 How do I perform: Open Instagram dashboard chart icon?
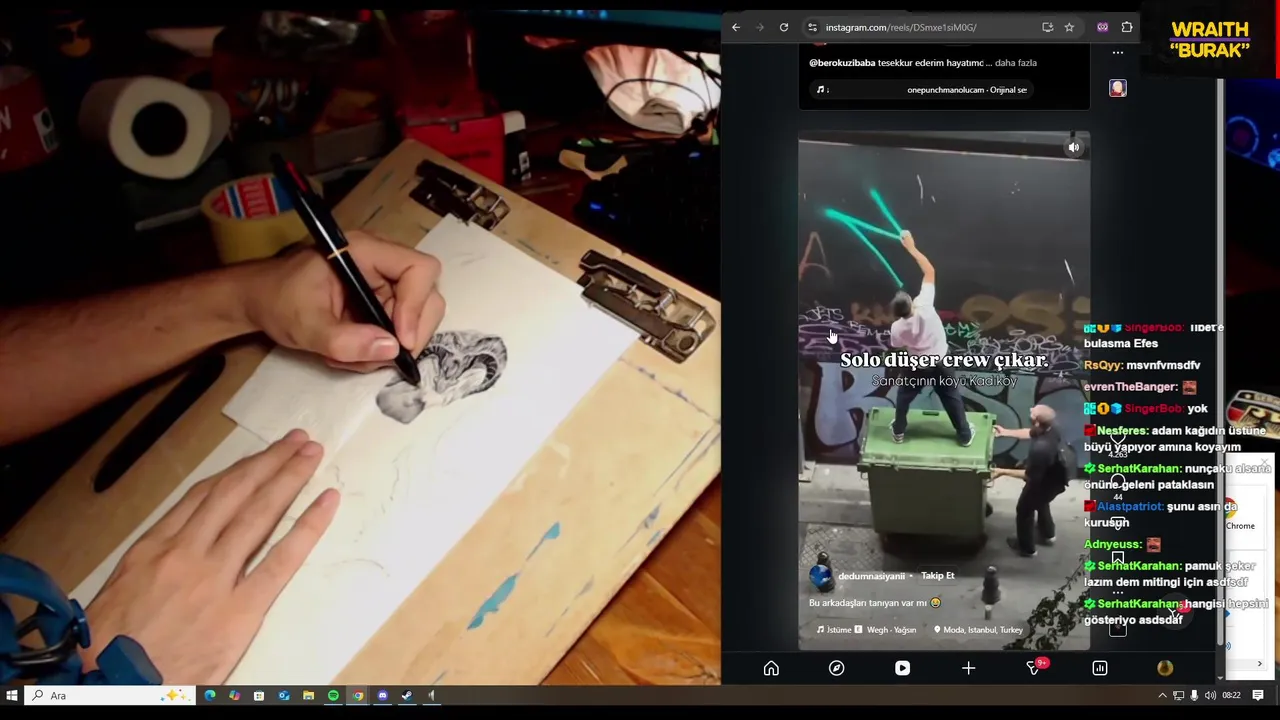coord(1100,668)
